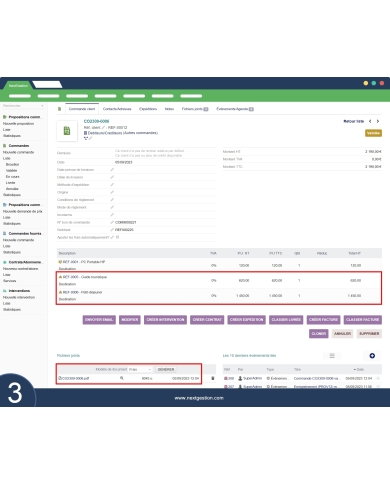This screenshot has width=390, height=484.
Task: Open the document model dropdown
Action: (140, 369)
